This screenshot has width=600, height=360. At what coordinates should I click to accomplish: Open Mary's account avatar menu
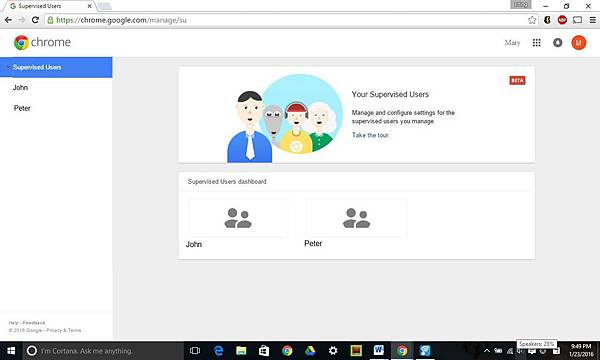579,42
